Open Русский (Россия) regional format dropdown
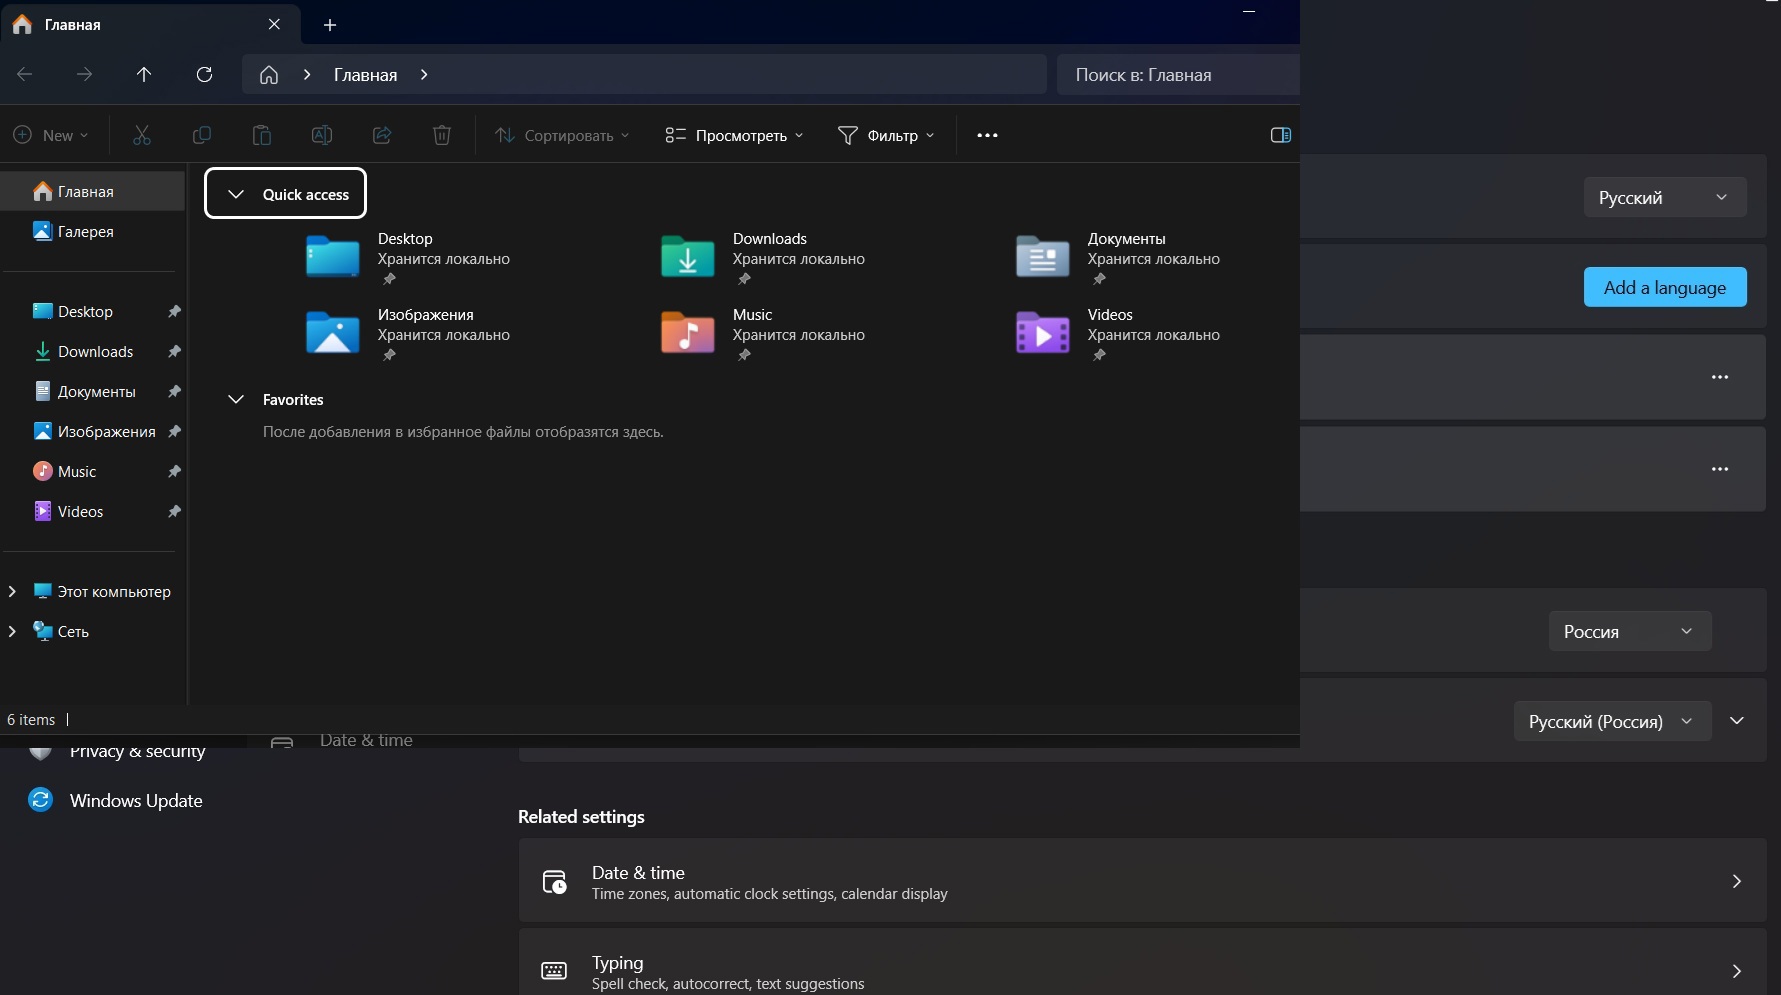 tap(1613, 721)
